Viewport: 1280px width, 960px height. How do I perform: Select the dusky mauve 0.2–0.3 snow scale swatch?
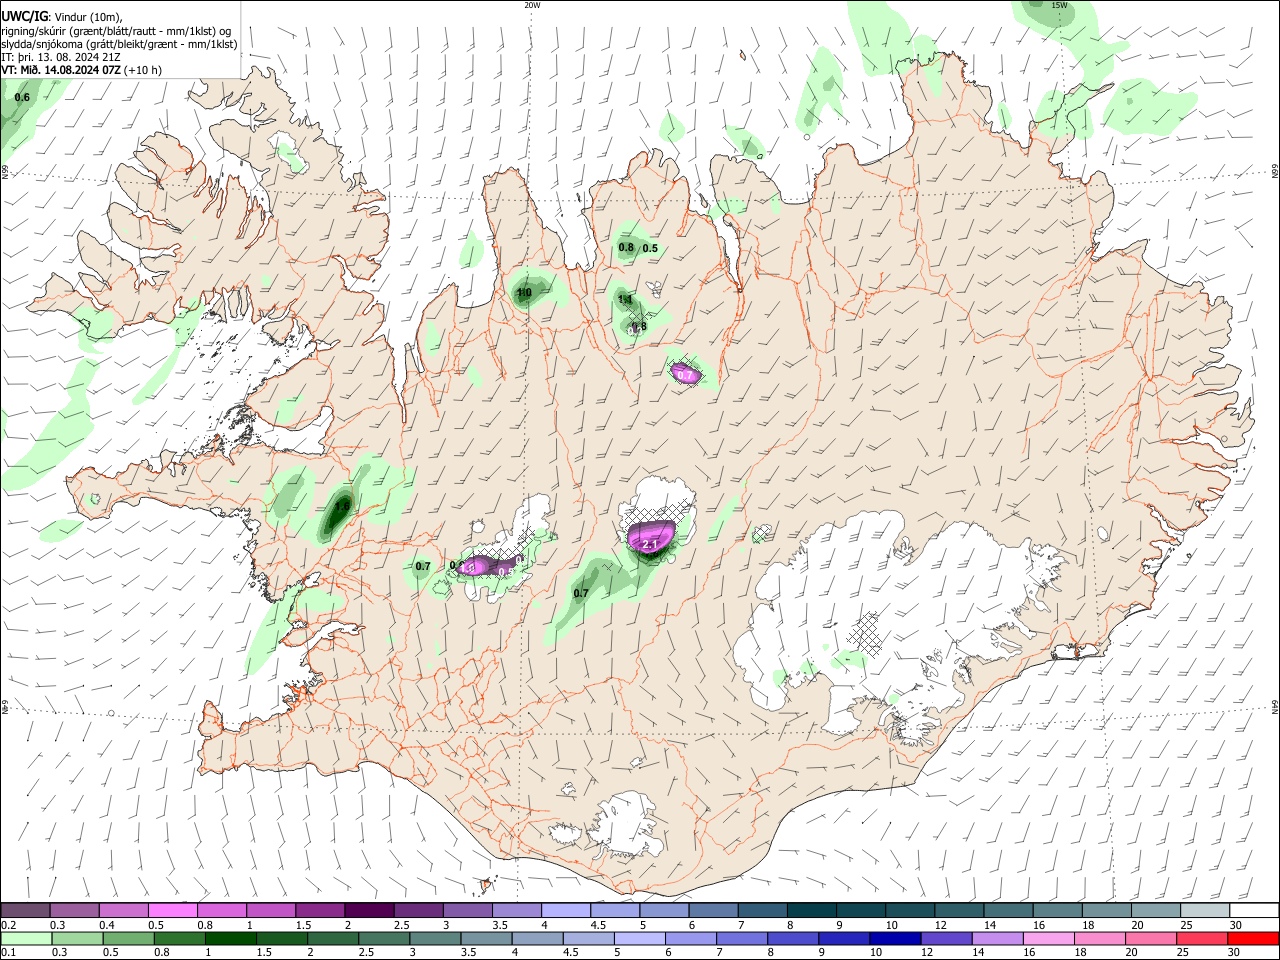(x=25, y=911)
